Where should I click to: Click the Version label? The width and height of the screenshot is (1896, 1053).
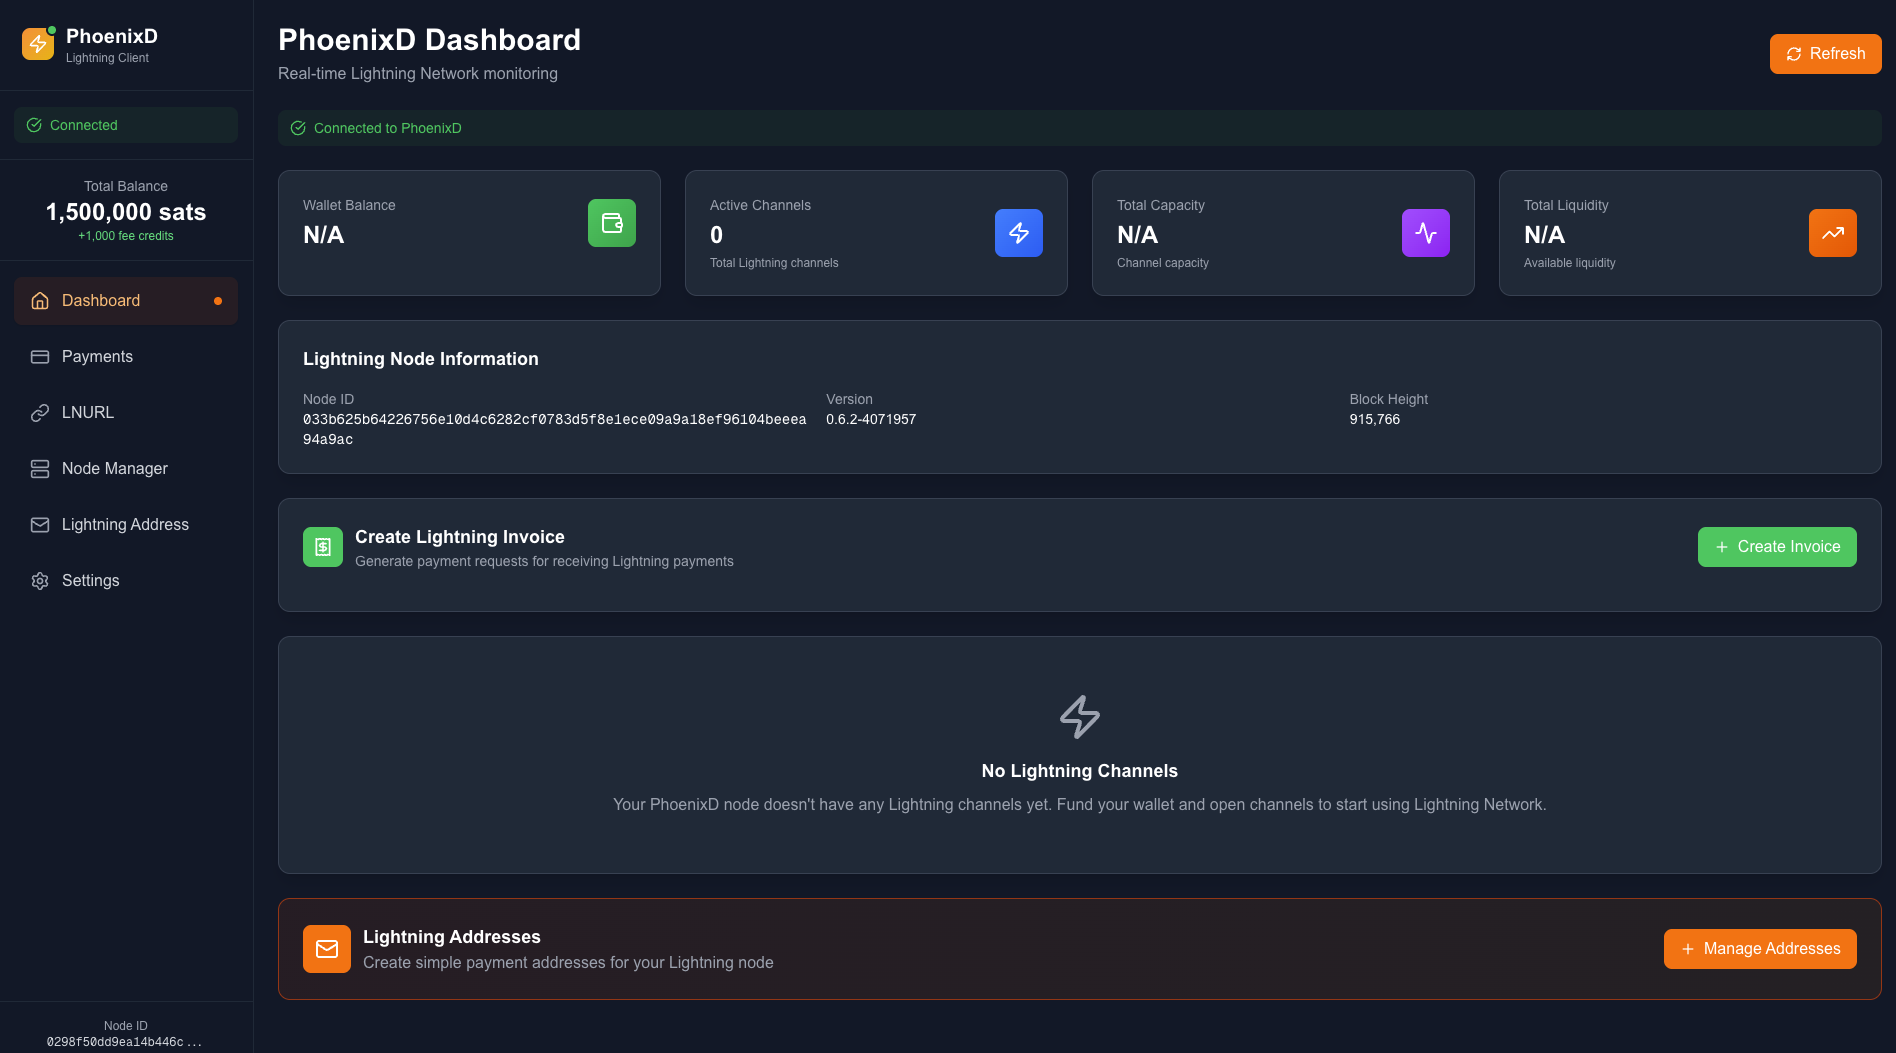click(x=849, y=399)
